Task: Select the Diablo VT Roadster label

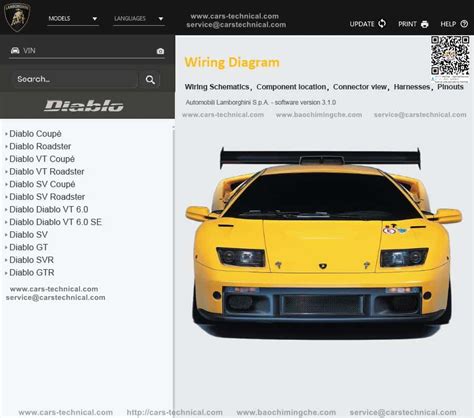Action: [47, 172]
